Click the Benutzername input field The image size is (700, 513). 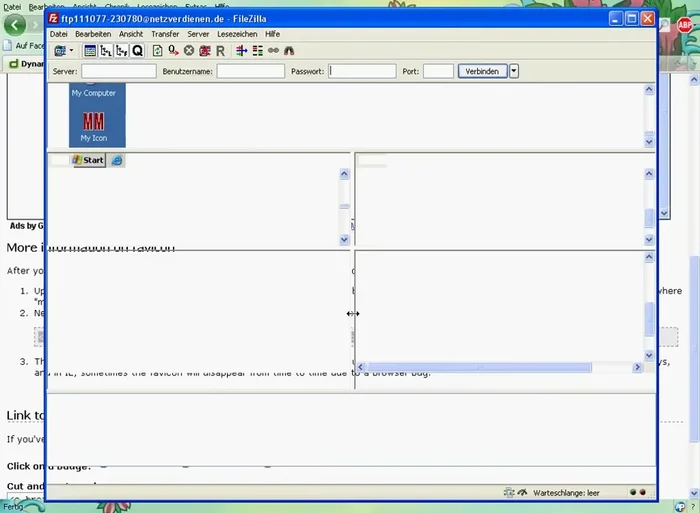pos(250,71)
